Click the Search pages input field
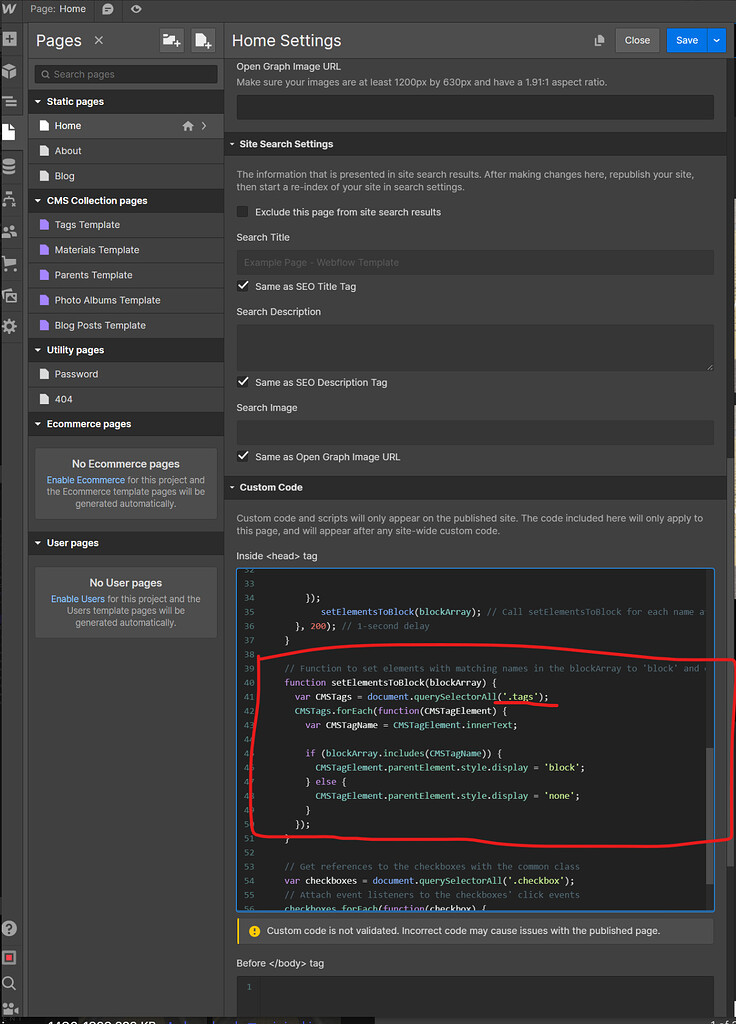Screen dimensions: 736x1024 click(125, 74)
